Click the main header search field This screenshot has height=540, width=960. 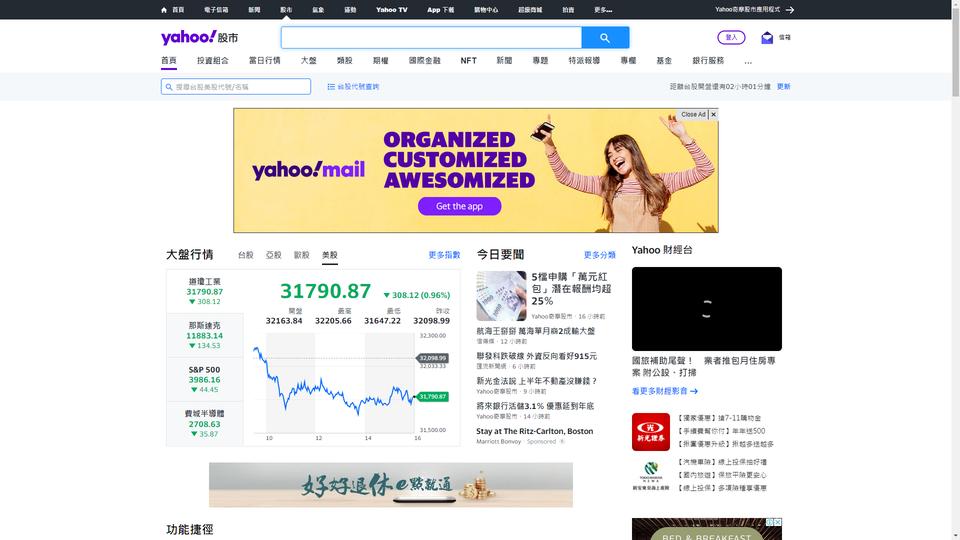(431, 38)
